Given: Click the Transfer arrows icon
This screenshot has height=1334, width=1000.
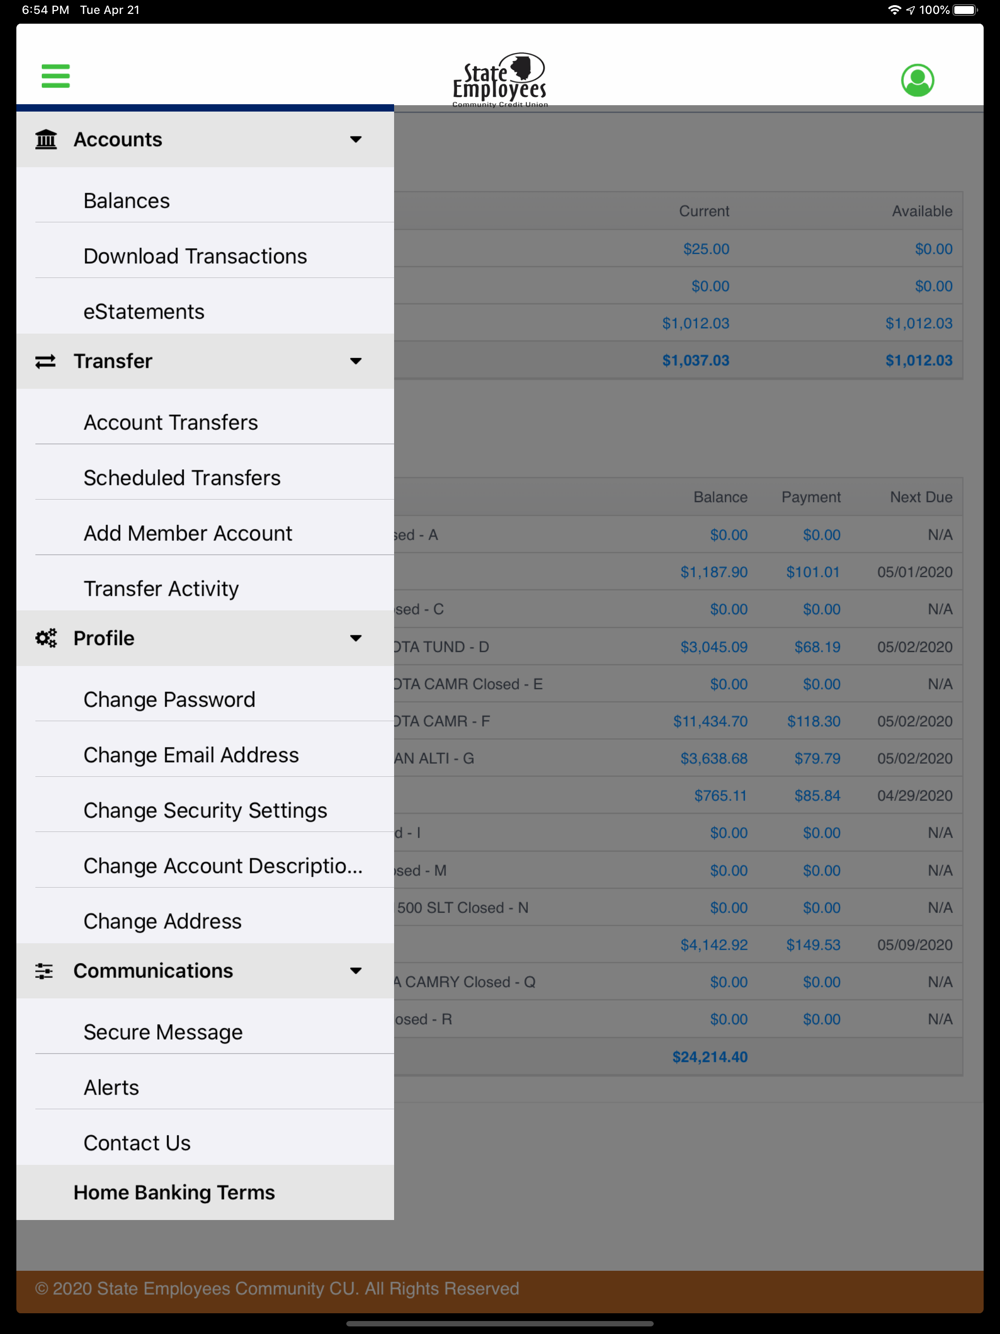Looking at the screenshot, I should point(46,361).
